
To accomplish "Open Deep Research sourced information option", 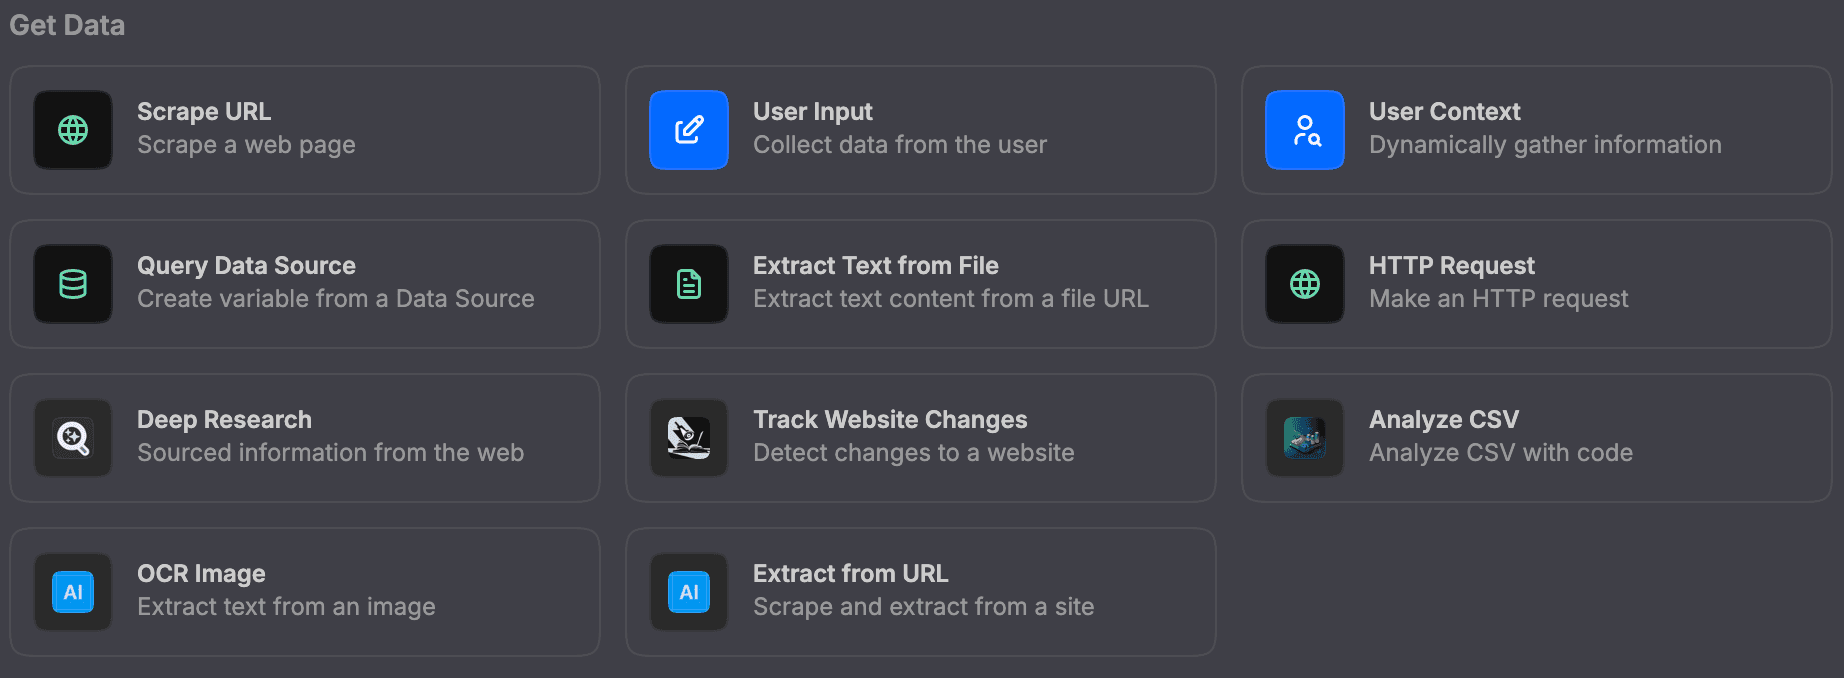I will tap(305, 438).
